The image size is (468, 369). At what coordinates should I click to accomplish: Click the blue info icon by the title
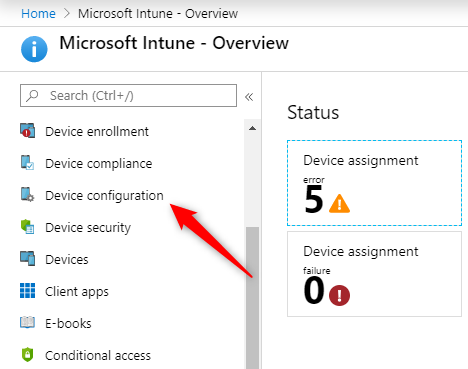point(34,49)
